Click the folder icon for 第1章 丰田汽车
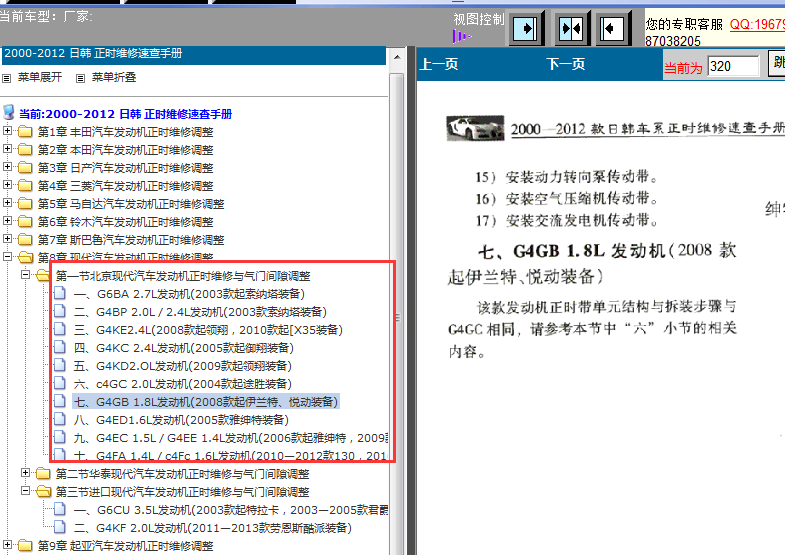Image resolution: width=785 pixels, height=555 pixels. point(25,132)
